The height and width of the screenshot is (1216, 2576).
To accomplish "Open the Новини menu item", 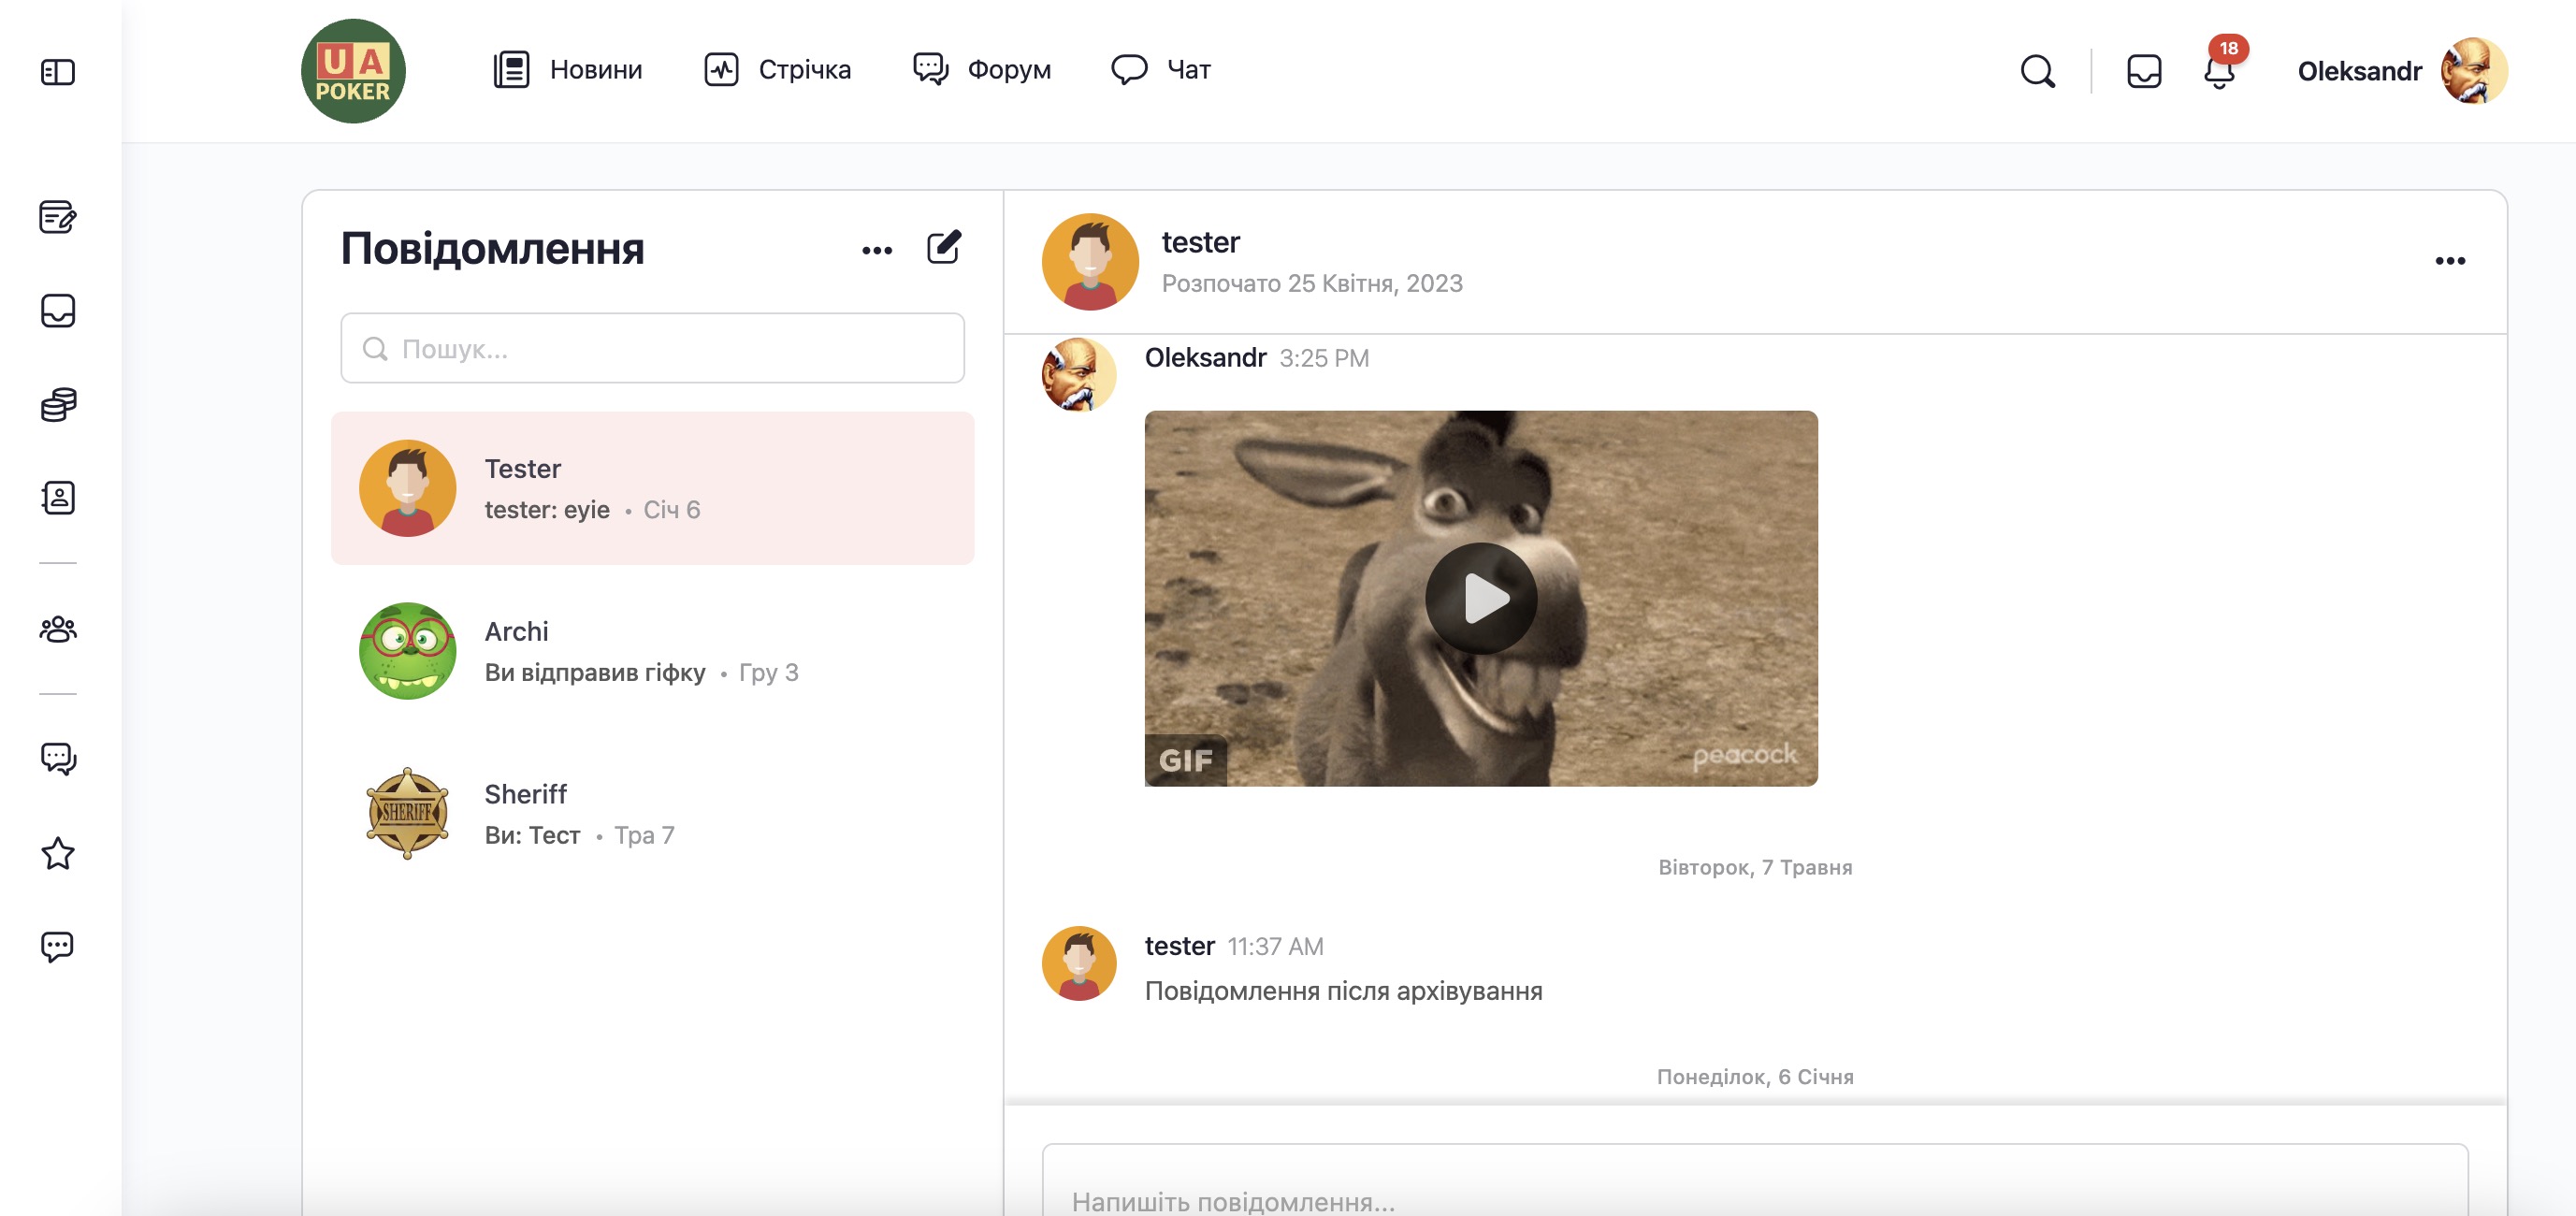I will coord(568,70).
